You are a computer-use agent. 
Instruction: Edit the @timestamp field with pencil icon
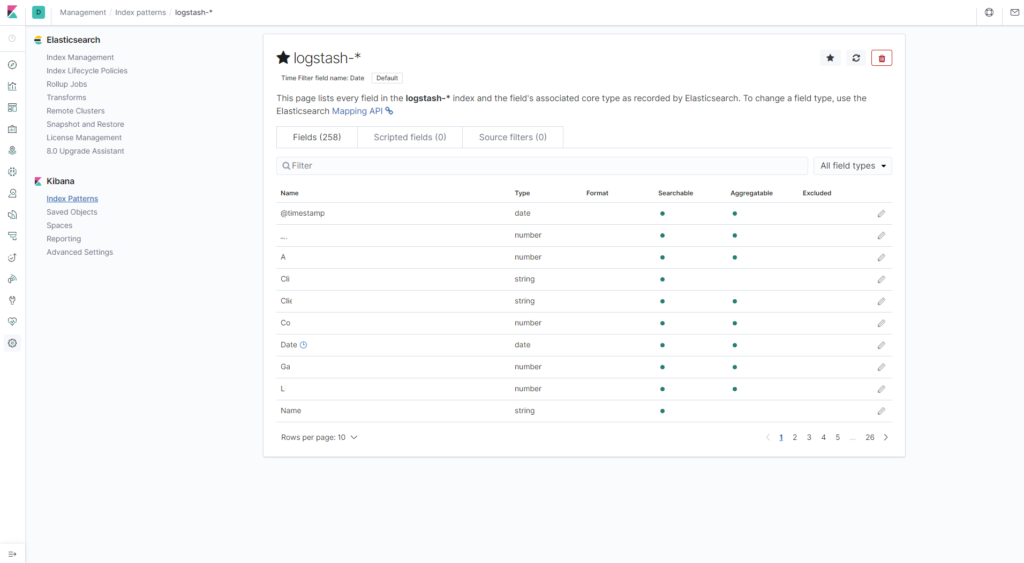(x=881, y=214)
